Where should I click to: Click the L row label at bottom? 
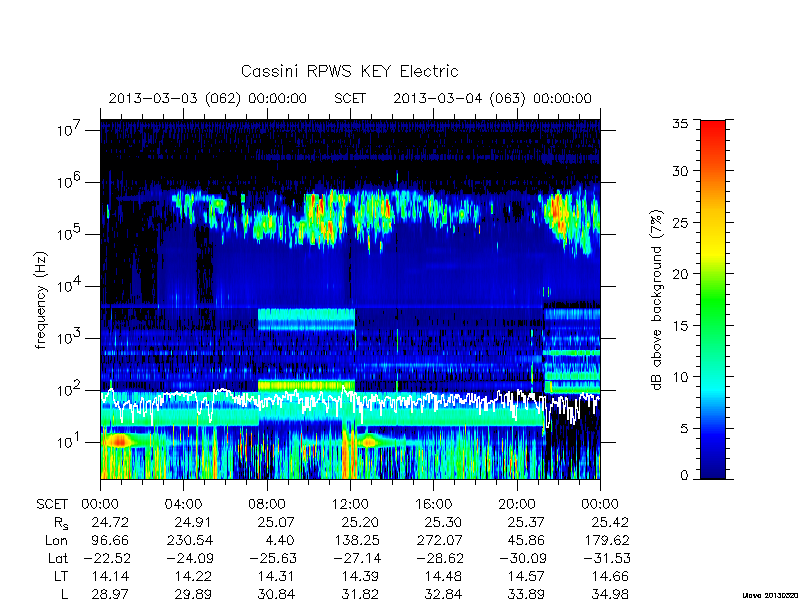pos(64,594)
